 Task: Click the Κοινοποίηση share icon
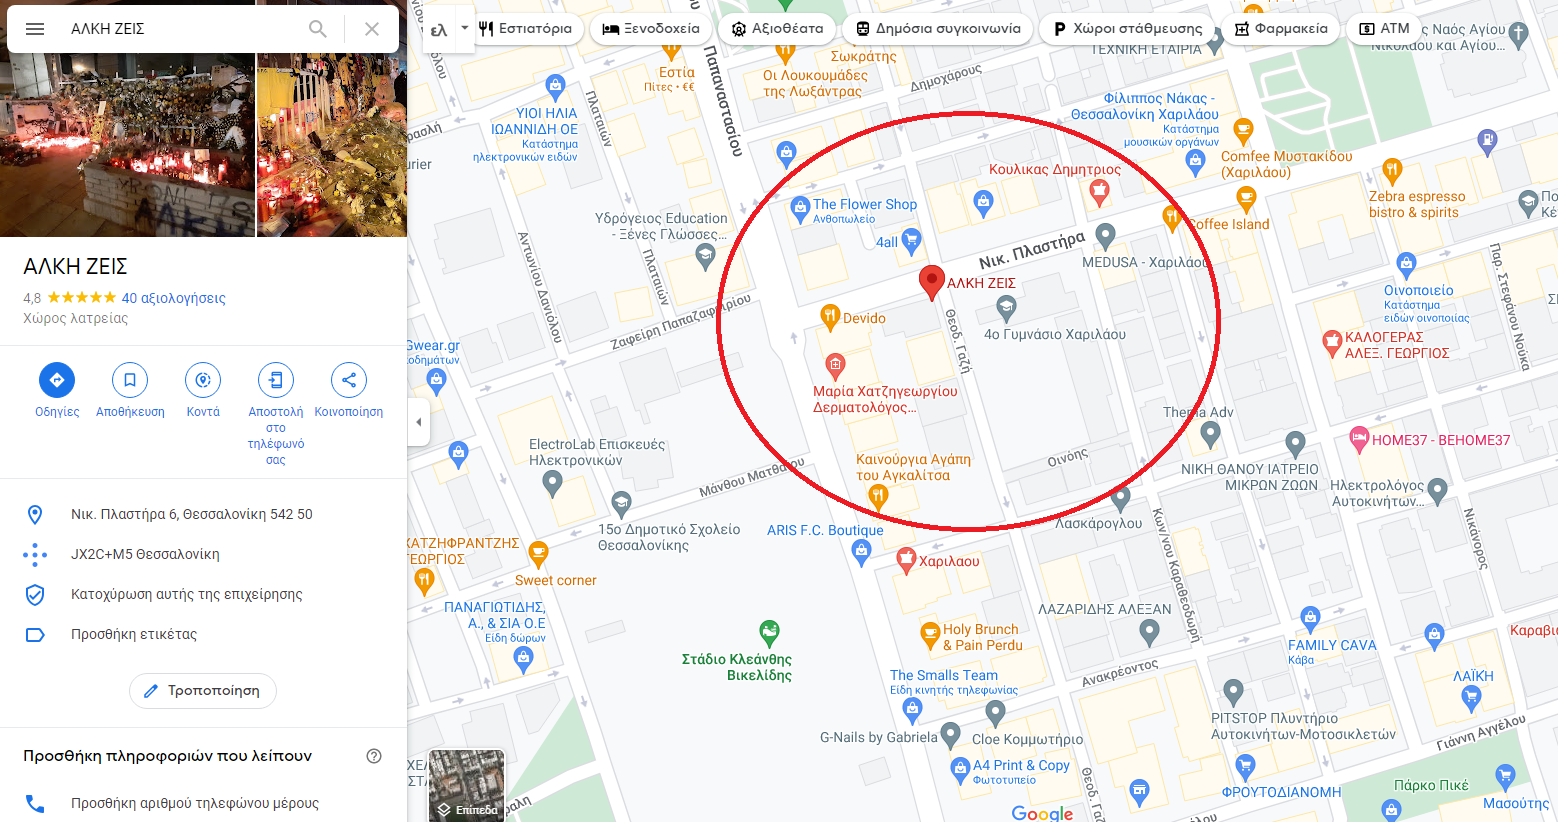pyautogui.click(x=349, y=380)
